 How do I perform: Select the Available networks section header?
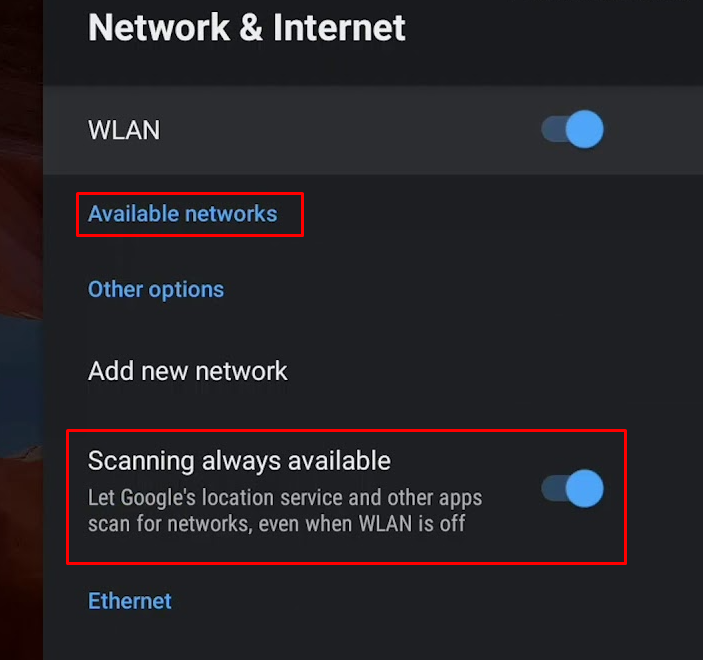[x=182, y=213]
